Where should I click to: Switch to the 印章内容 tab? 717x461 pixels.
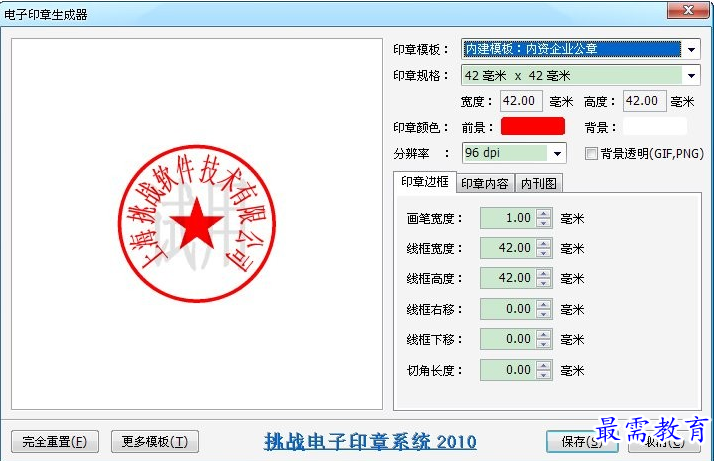click(x=485, y=183)
